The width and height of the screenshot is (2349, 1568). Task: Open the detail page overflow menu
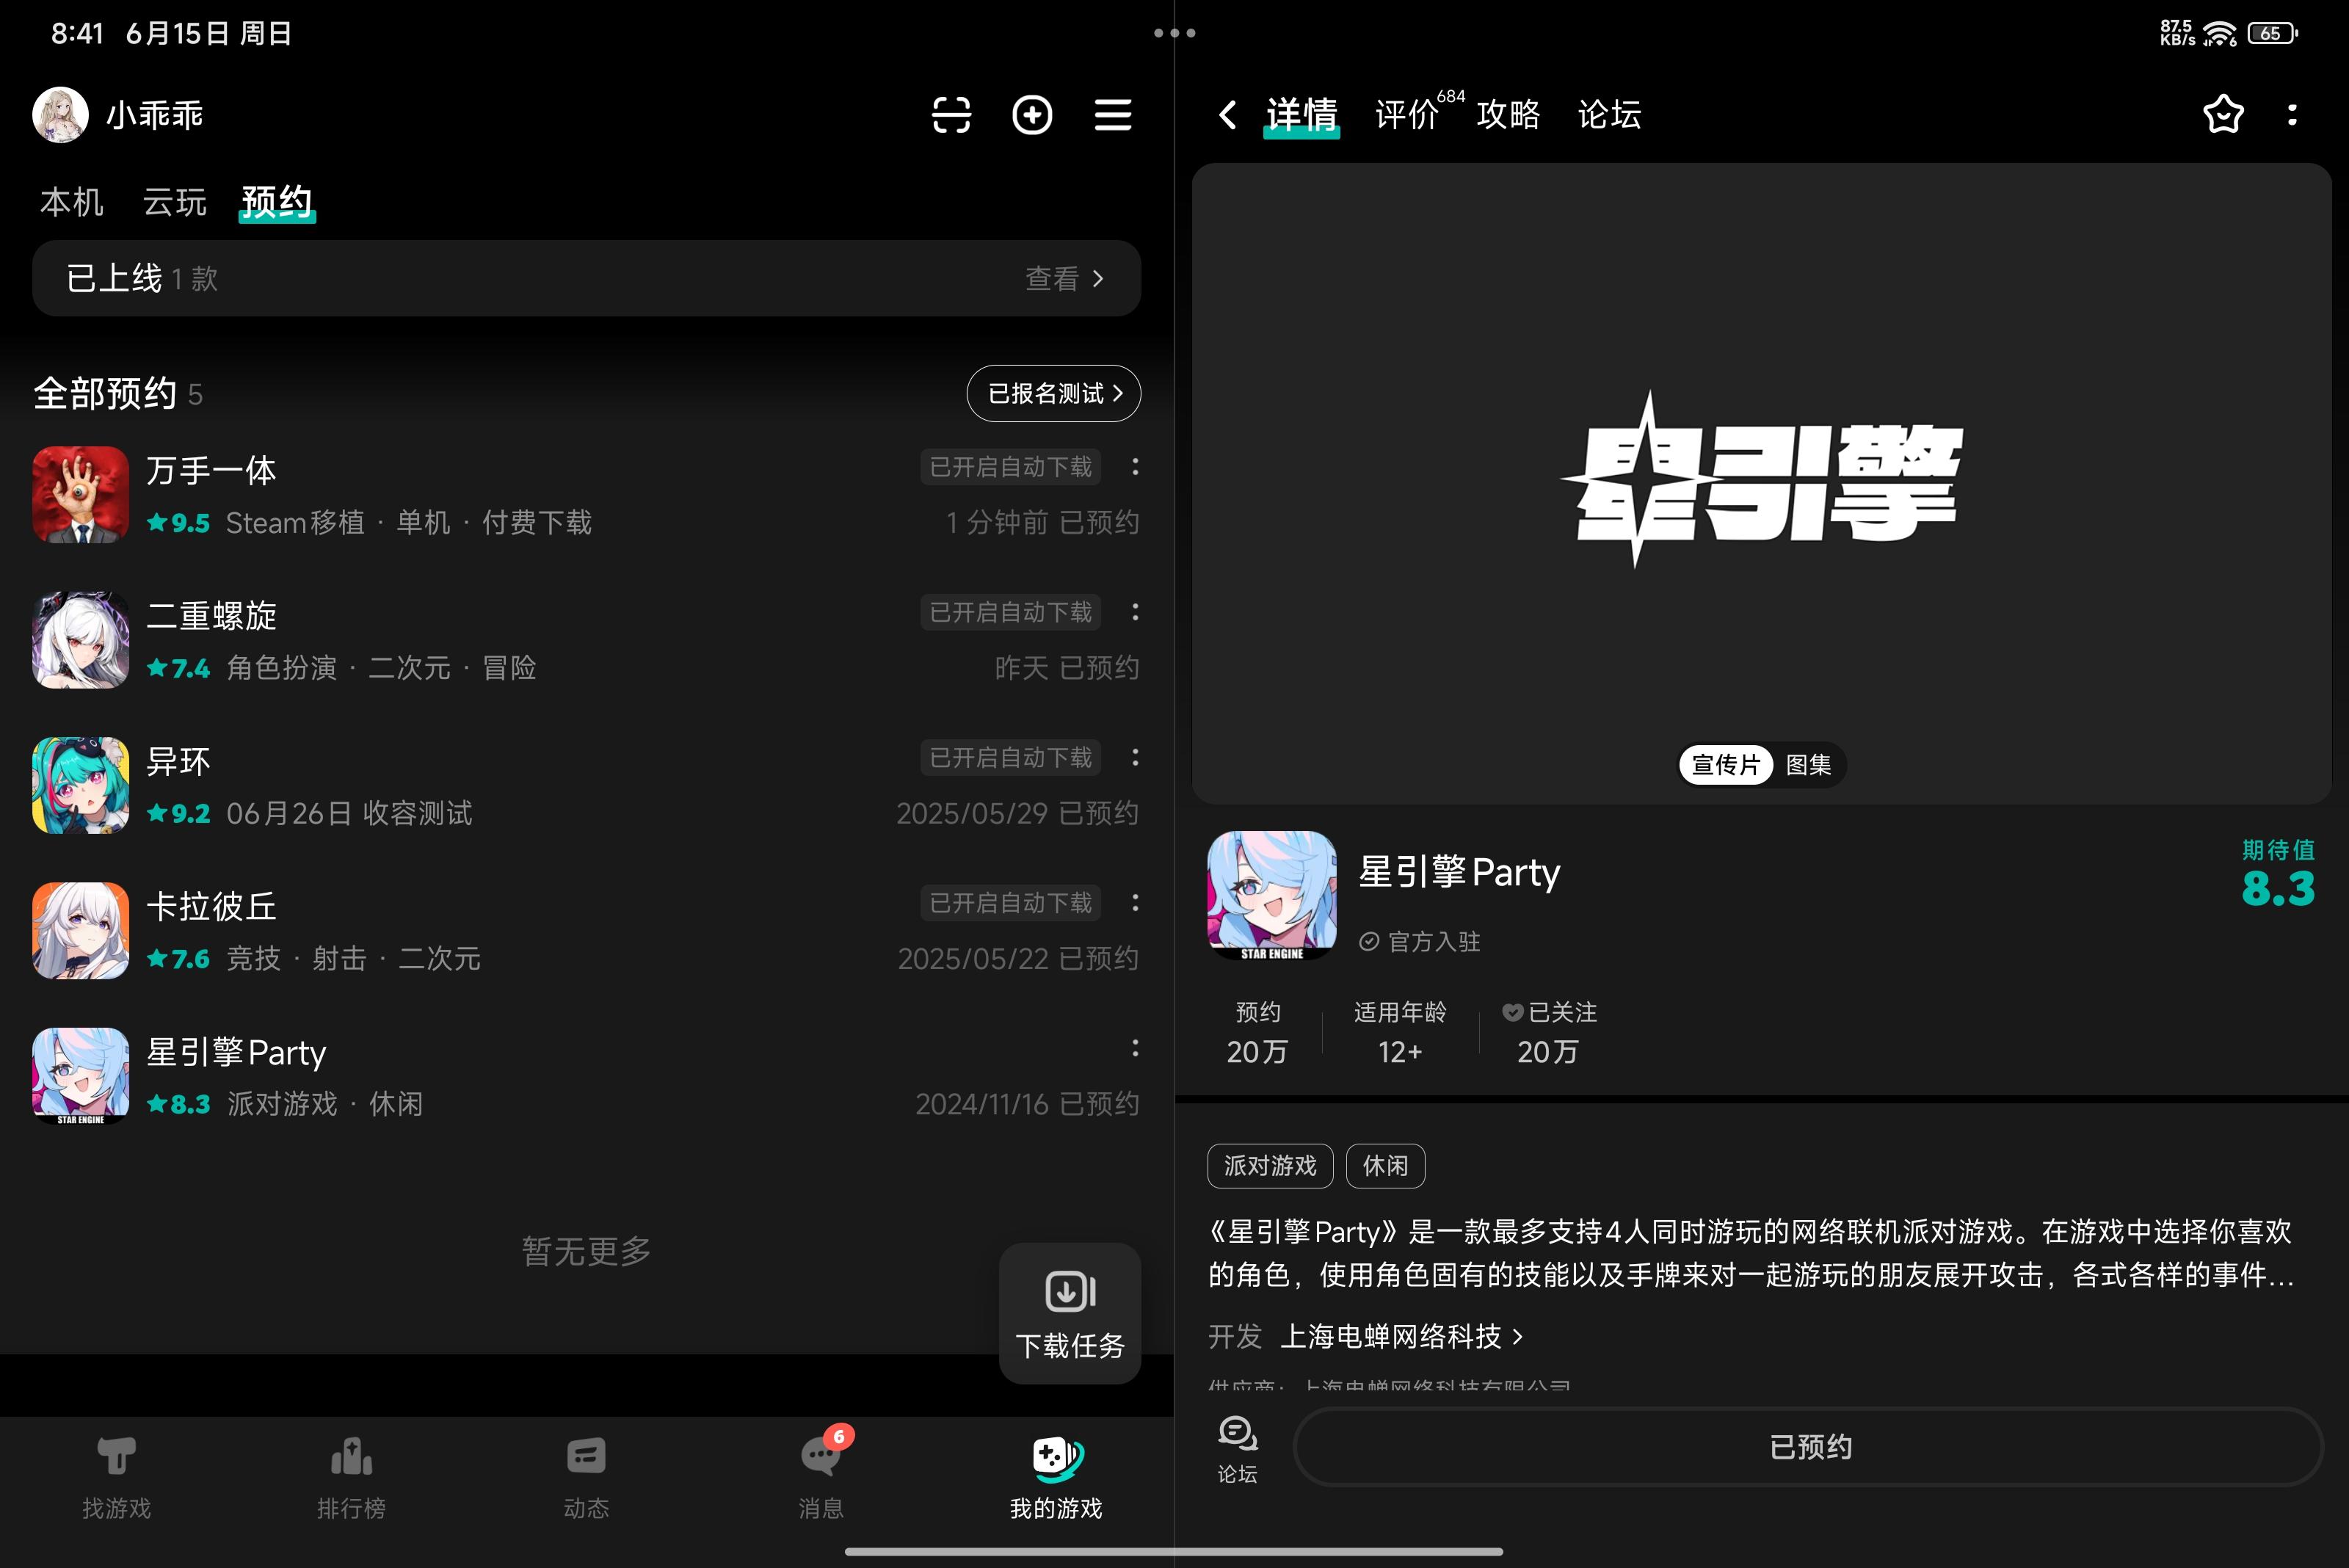[2292, 115]
